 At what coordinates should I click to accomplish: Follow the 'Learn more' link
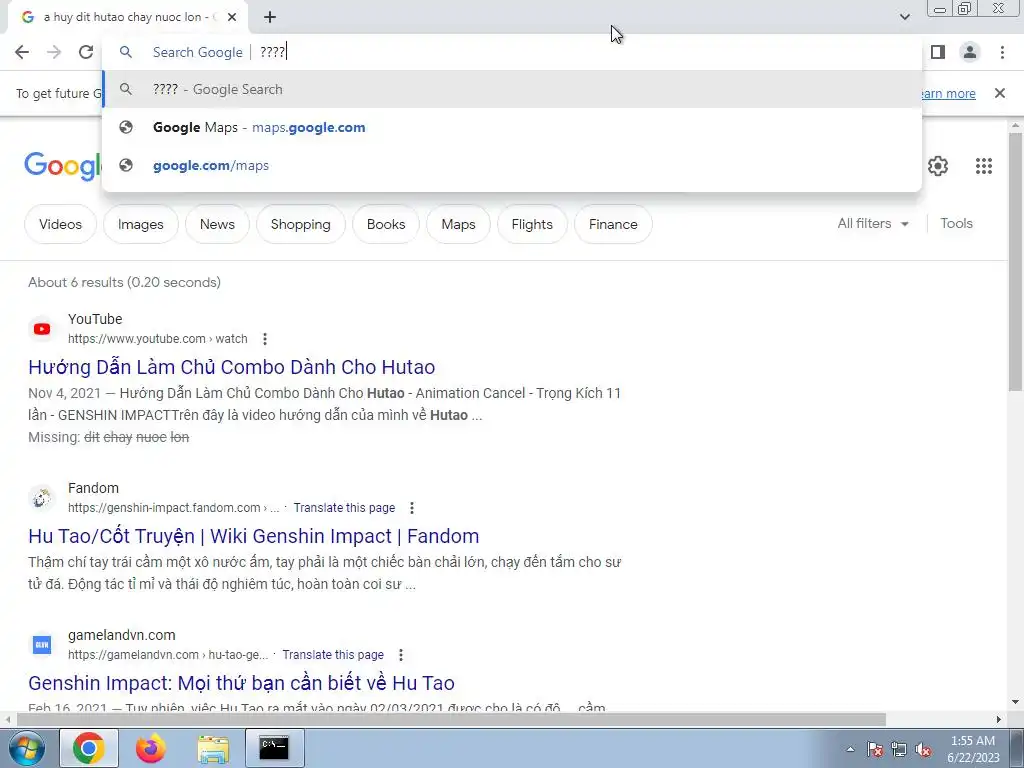(947, 93)
